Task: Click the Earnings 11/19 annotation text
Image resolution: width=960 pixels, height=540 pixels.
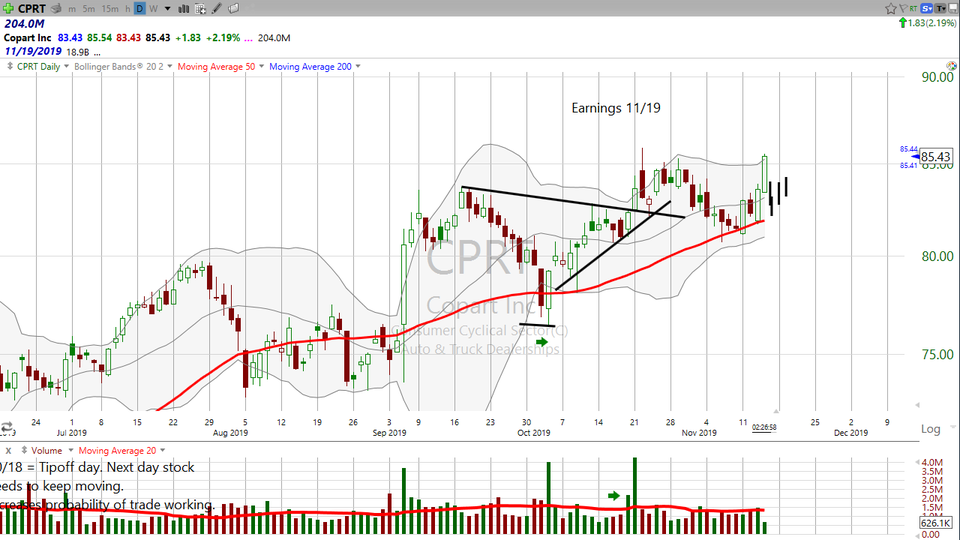Action: [616, 108]
